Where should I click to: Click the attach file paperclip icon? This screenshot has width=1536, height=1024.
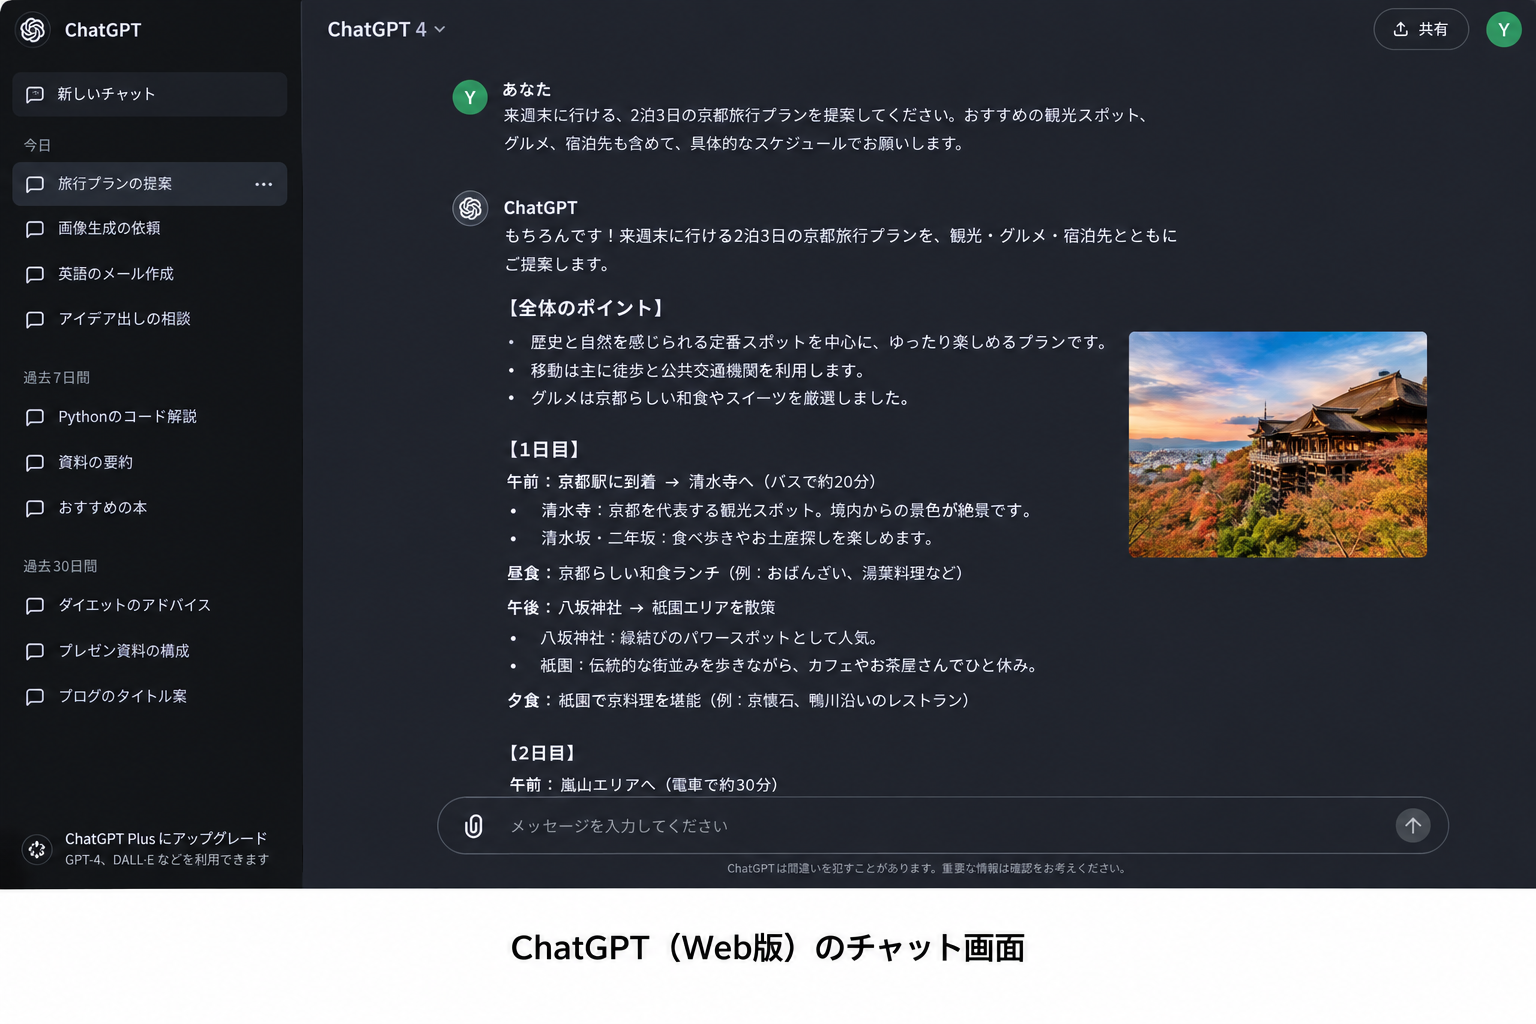(x=474, y=826)
